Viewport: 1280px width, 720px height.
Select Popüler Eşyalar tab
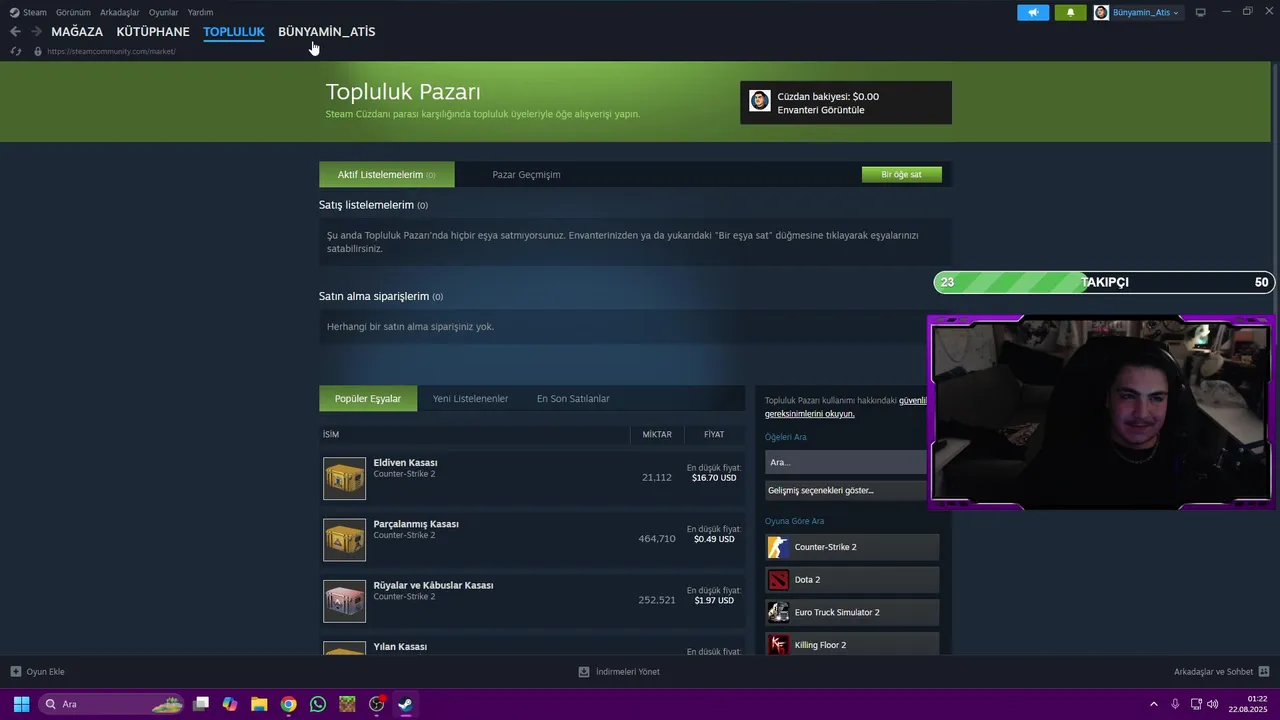coord(368,398)
